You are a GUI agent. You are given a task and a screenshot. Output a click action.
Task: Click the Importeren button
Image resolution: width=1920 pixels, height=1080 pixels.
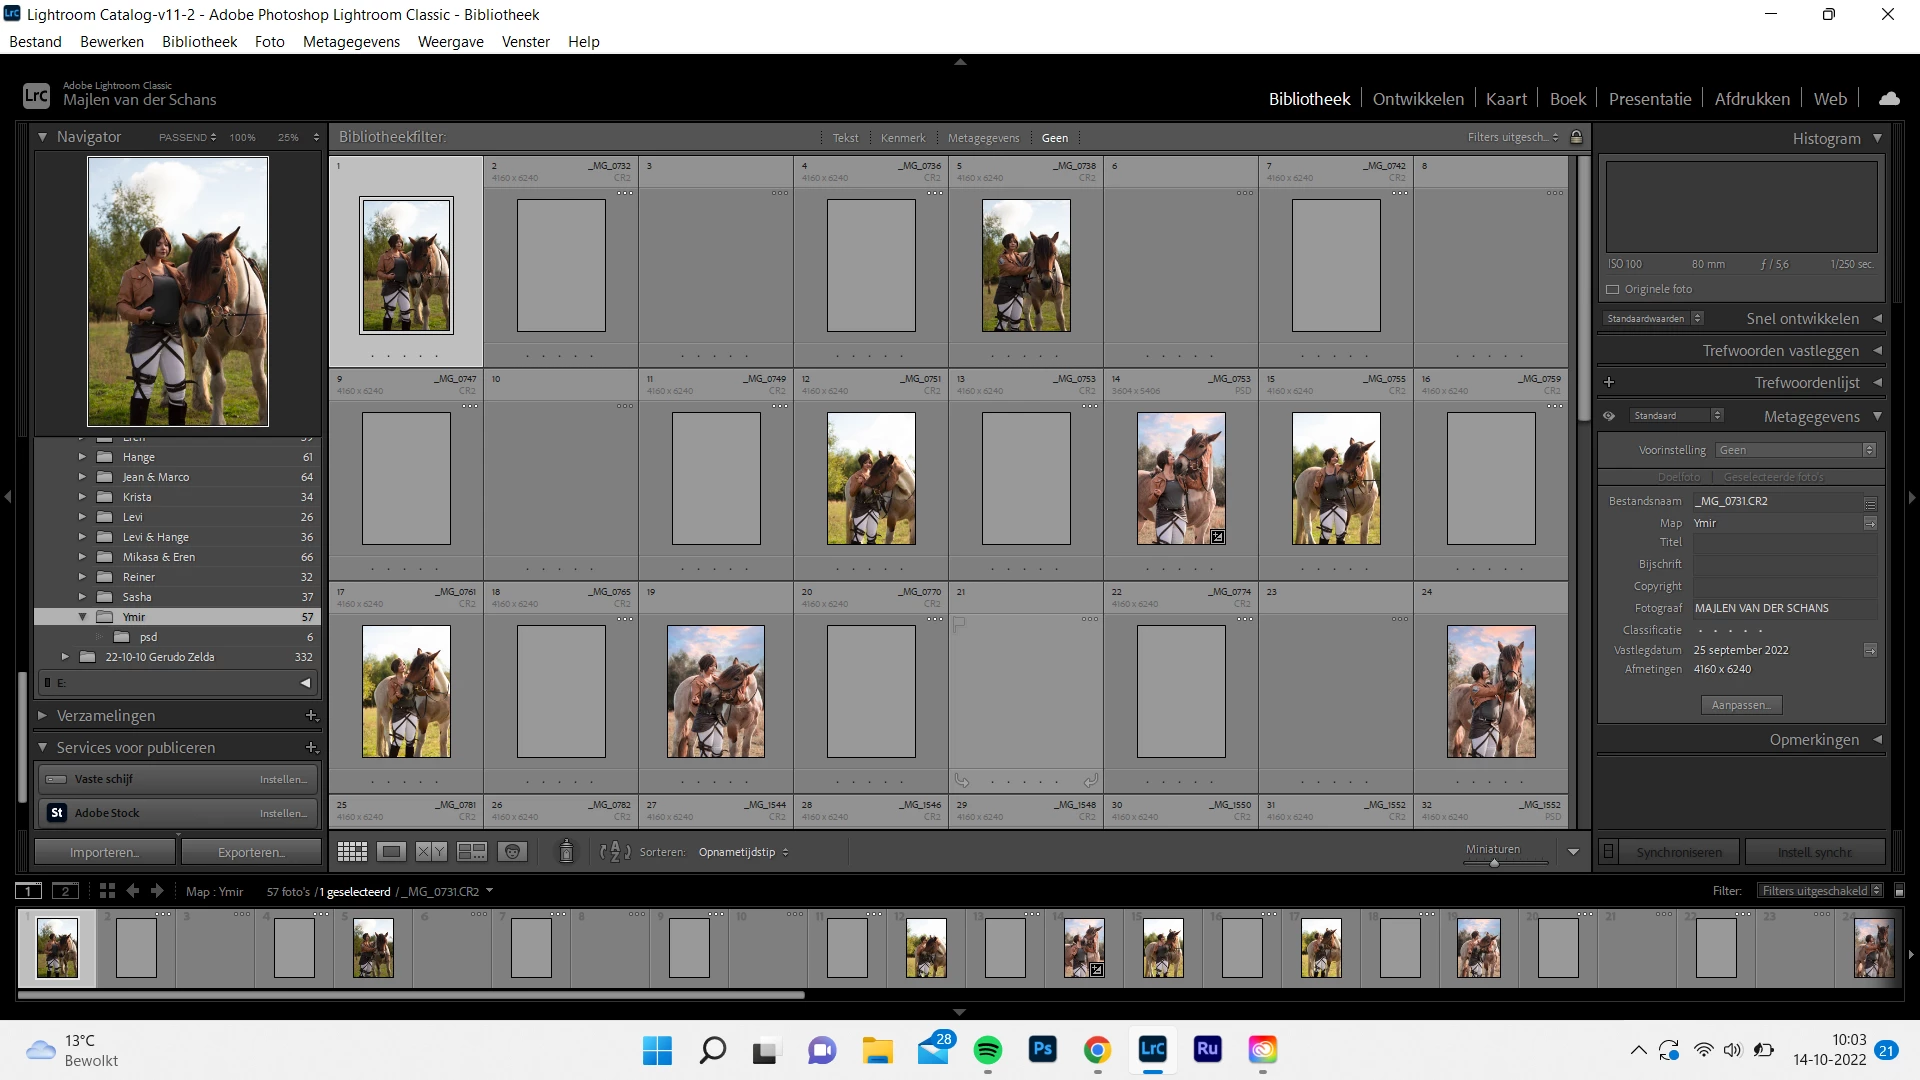click(104, 852)
